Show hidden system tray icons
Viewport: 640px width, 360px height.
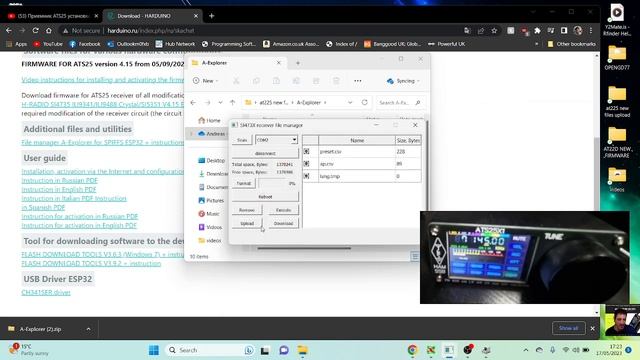(526, 350)
